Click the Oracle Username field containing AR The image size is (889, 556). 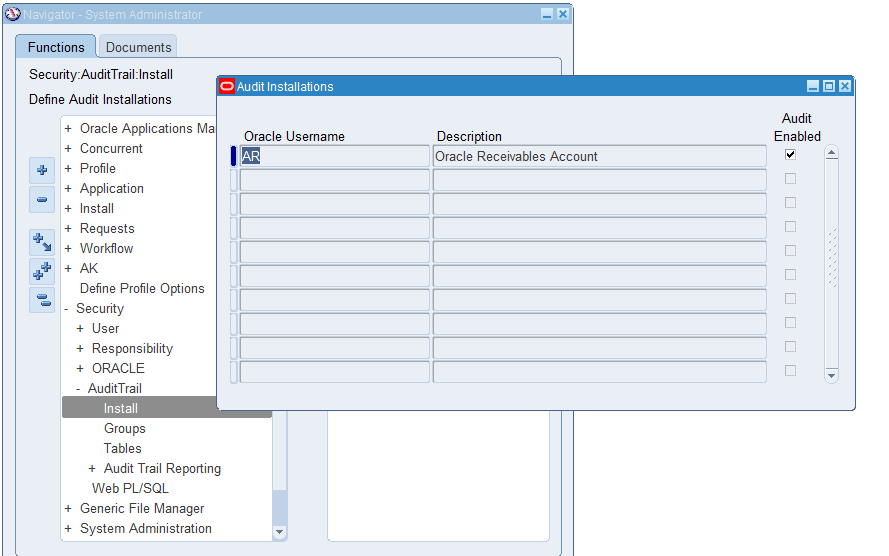(335, 156)
